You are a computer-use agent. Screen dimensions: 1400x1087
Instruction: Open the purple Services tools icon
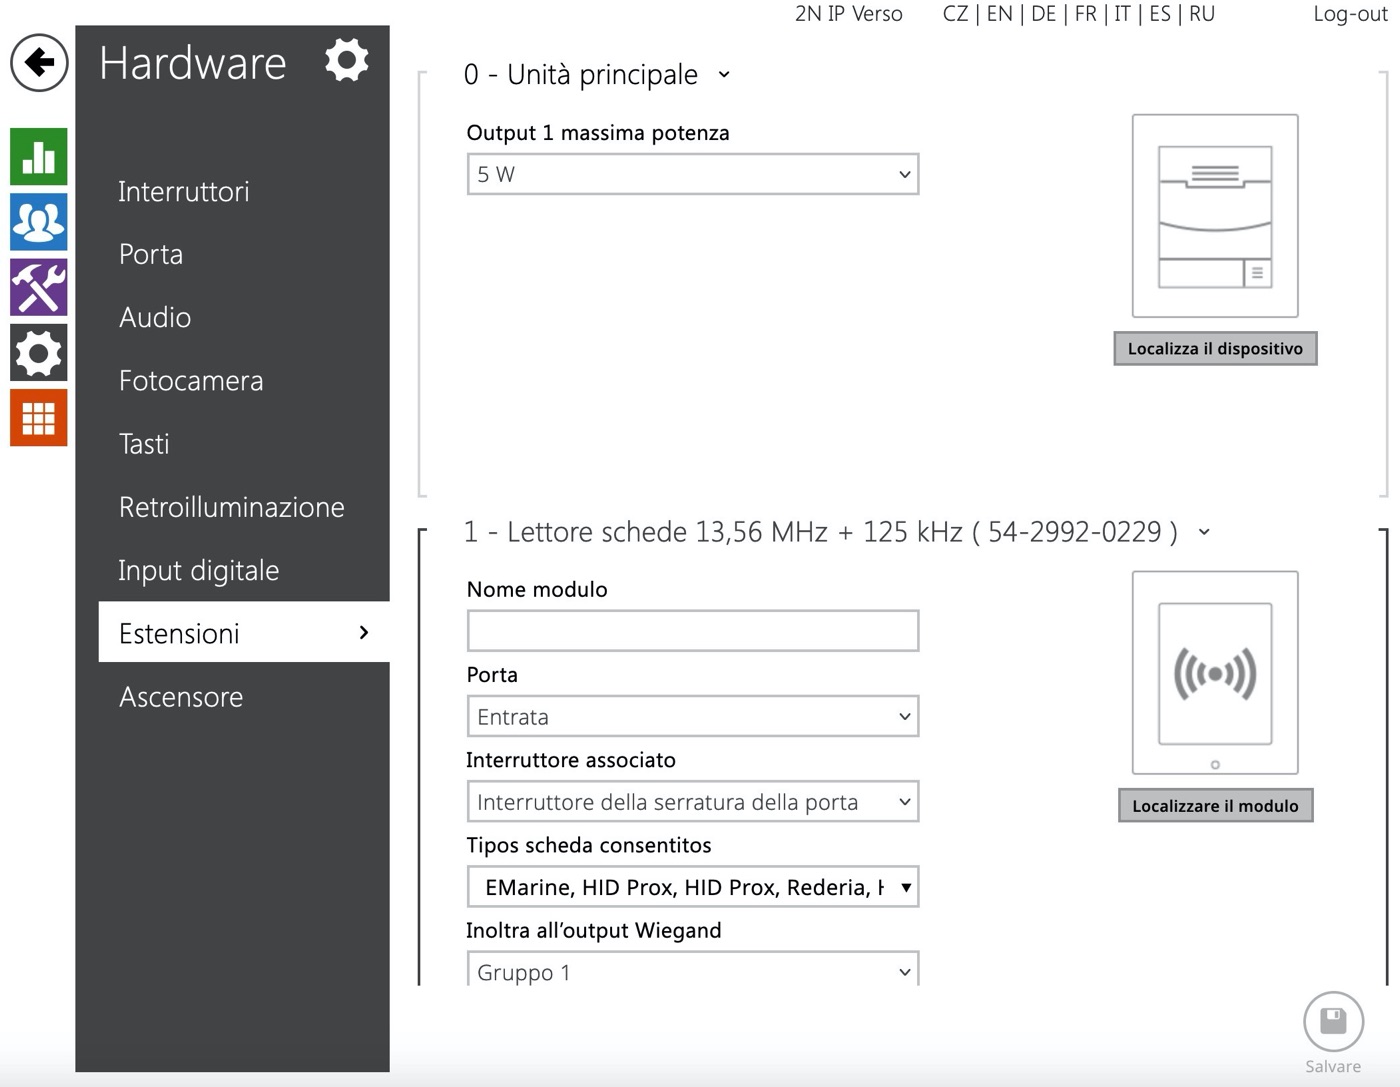pyautogui.click(x=39, y=287)
